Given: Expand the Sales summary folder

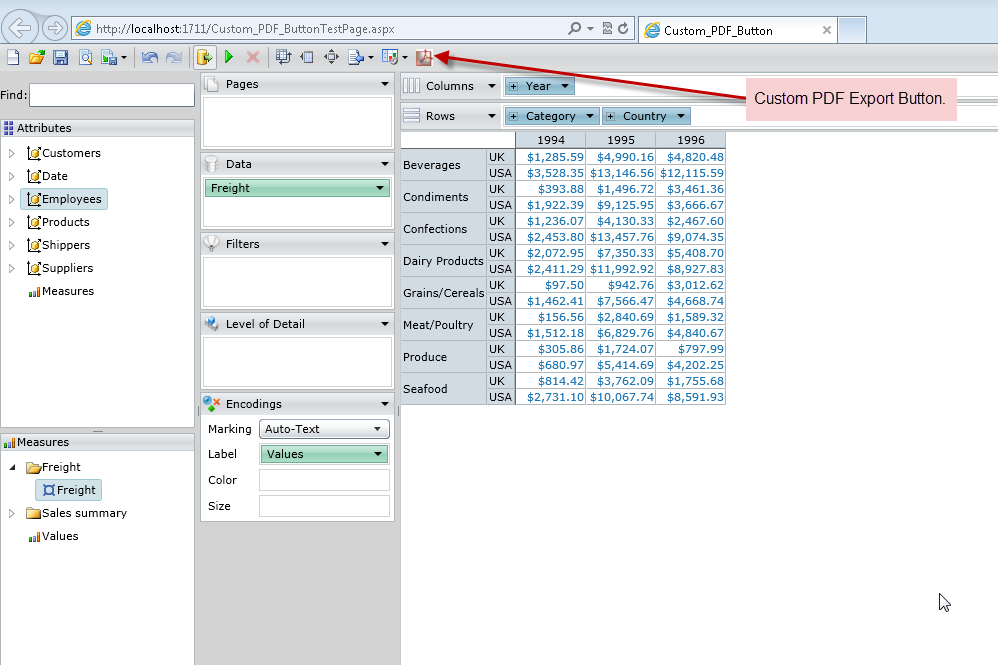Looking at the screenshot, I should pos(11,513).
